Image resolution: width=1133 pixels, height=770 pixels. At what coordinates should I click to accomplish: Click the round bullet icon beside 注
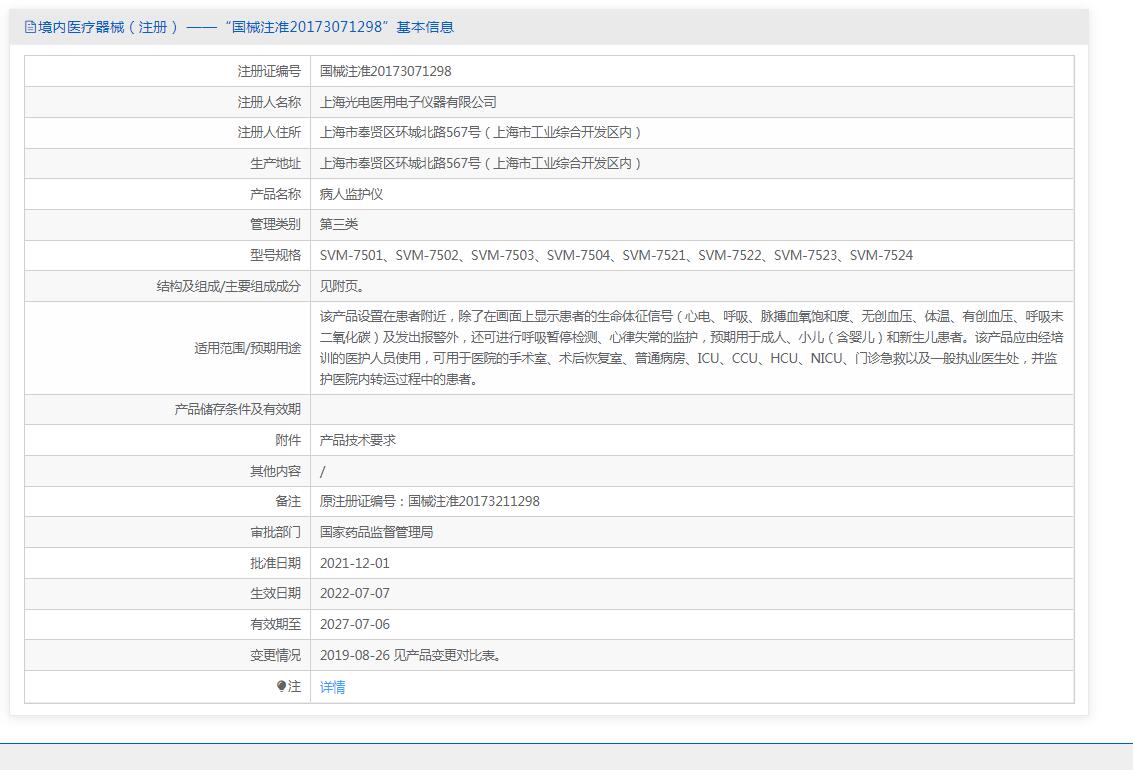(282, 686)
